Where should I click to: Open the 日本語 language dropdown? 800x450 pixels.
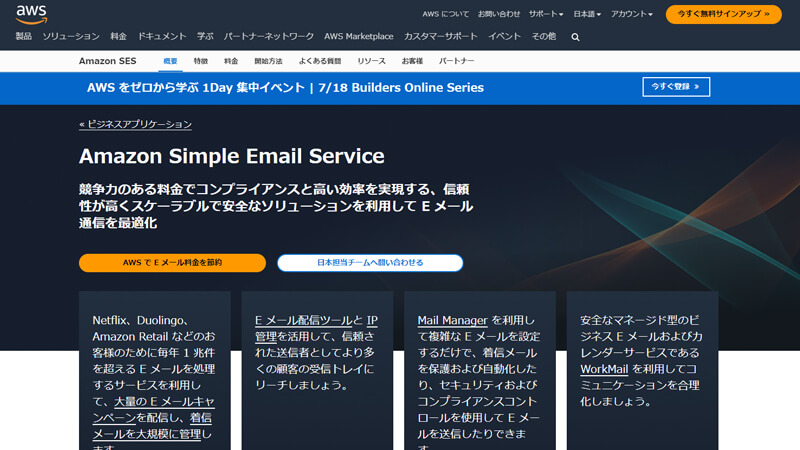(587, 14)
